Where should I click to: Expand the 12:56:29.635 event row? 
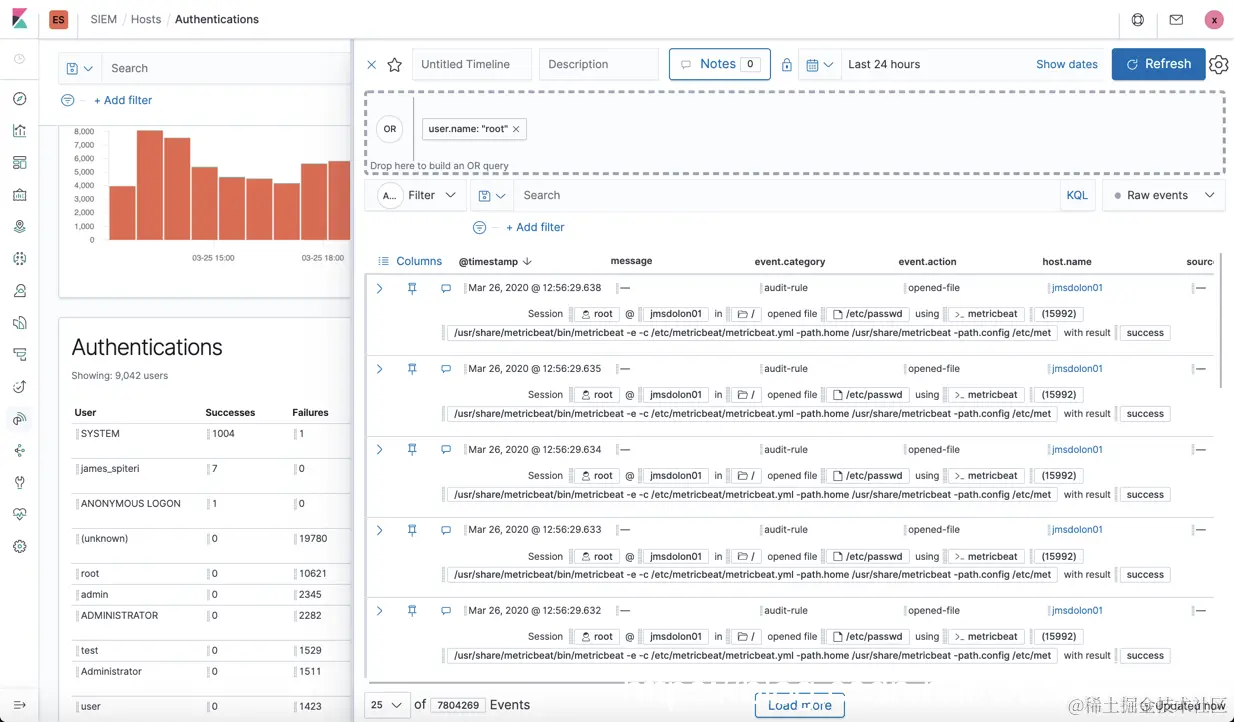(x=380, y=369)
